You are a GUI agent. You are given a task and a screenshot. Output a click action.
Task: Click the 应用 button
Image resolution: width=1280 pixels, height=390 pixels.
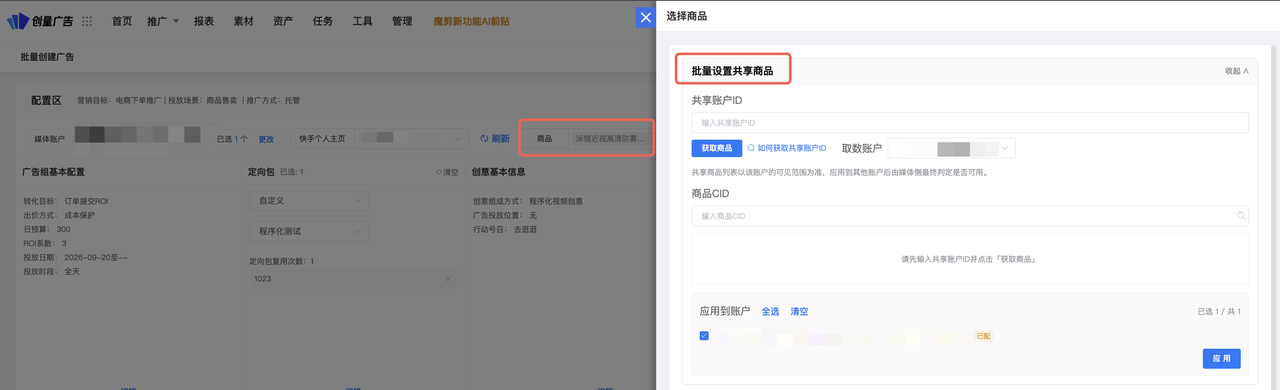[1221, 358]
